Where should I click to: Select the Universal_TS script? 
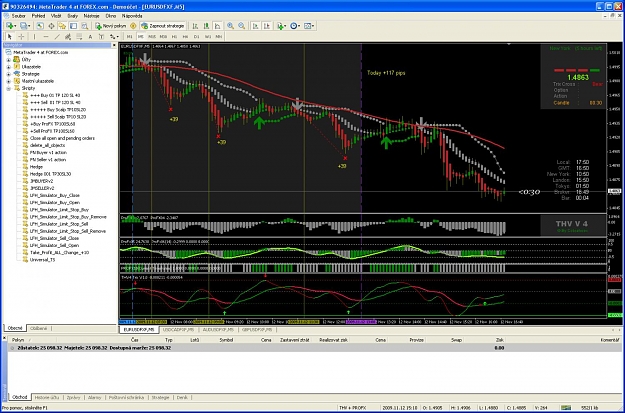[42, 260]
